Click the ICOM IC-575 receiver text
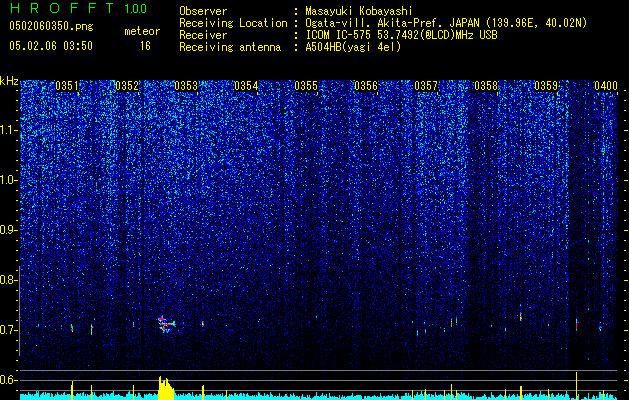Image resolution: width=629 pixels, height=400 pixels. pos(401,35)
